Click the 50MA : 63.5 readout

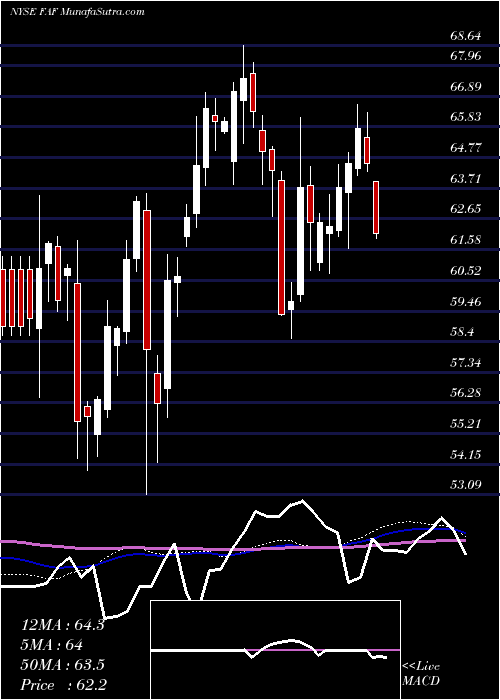62,665
